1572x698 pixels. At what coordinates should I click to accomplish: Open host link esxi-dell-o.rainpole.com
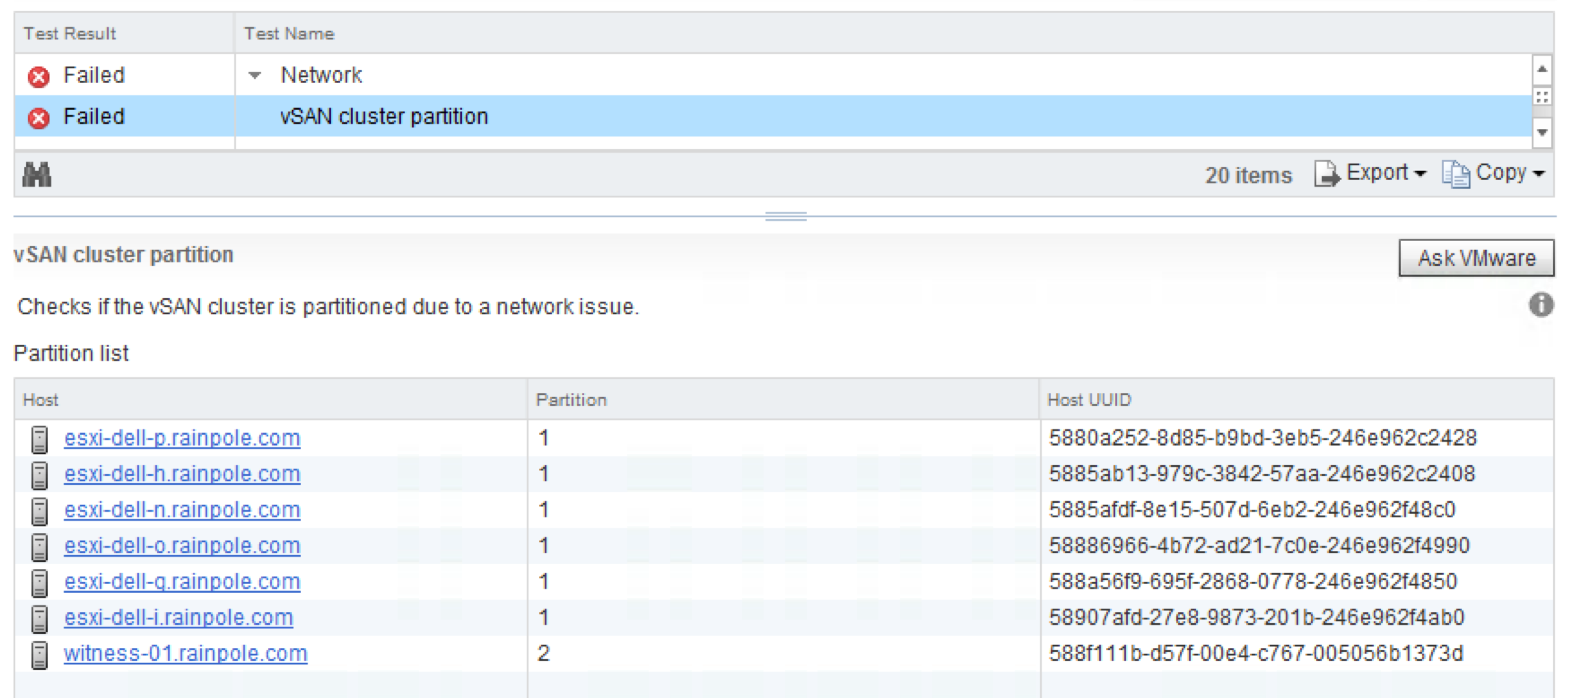(x=182, y=546)
